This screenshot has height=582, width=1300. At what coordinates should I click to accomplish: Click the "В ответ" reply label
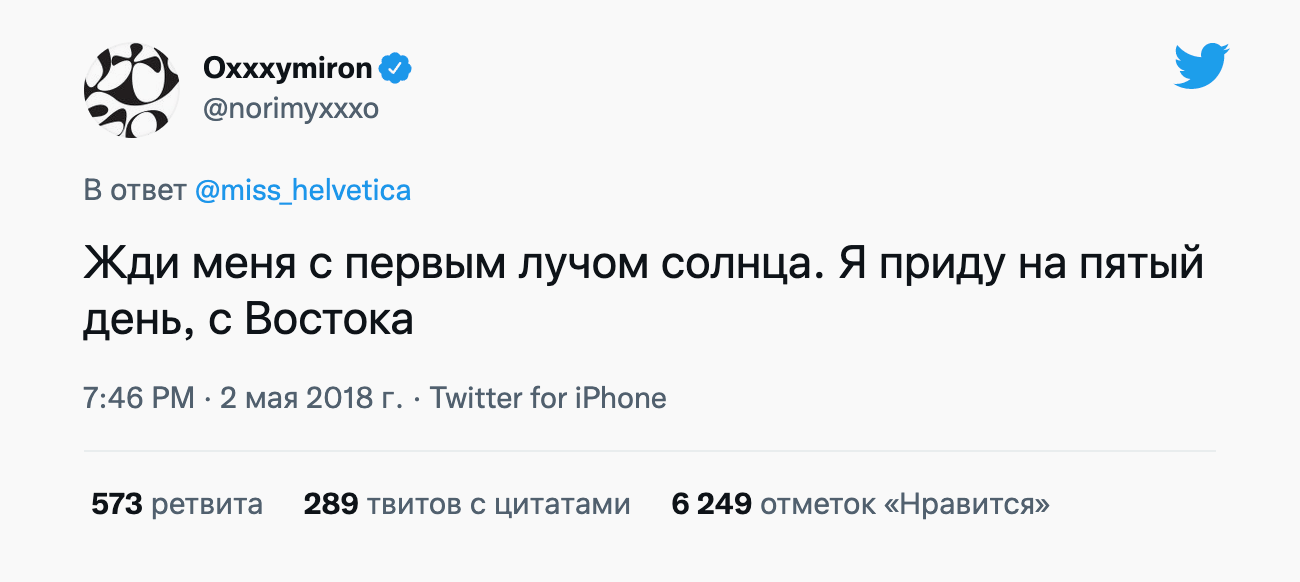coord(134,190)
